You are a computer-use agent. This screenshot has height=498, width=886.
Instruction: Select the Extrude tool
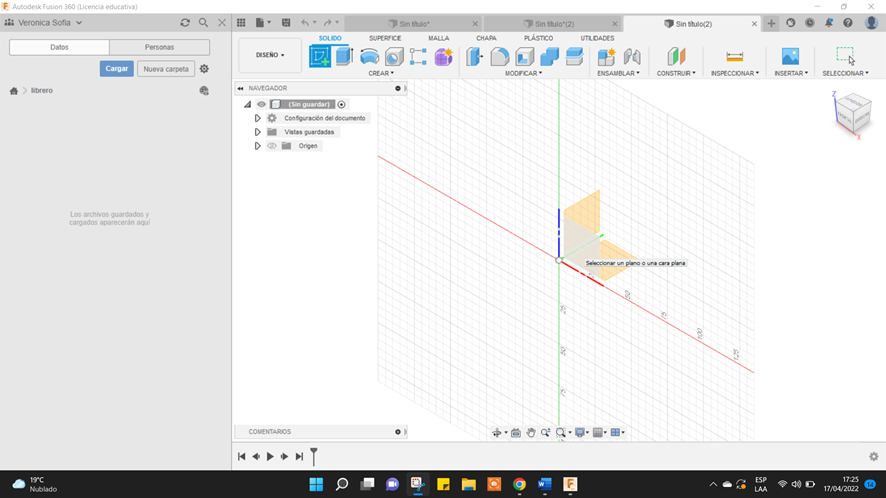(x=344, y=57)
